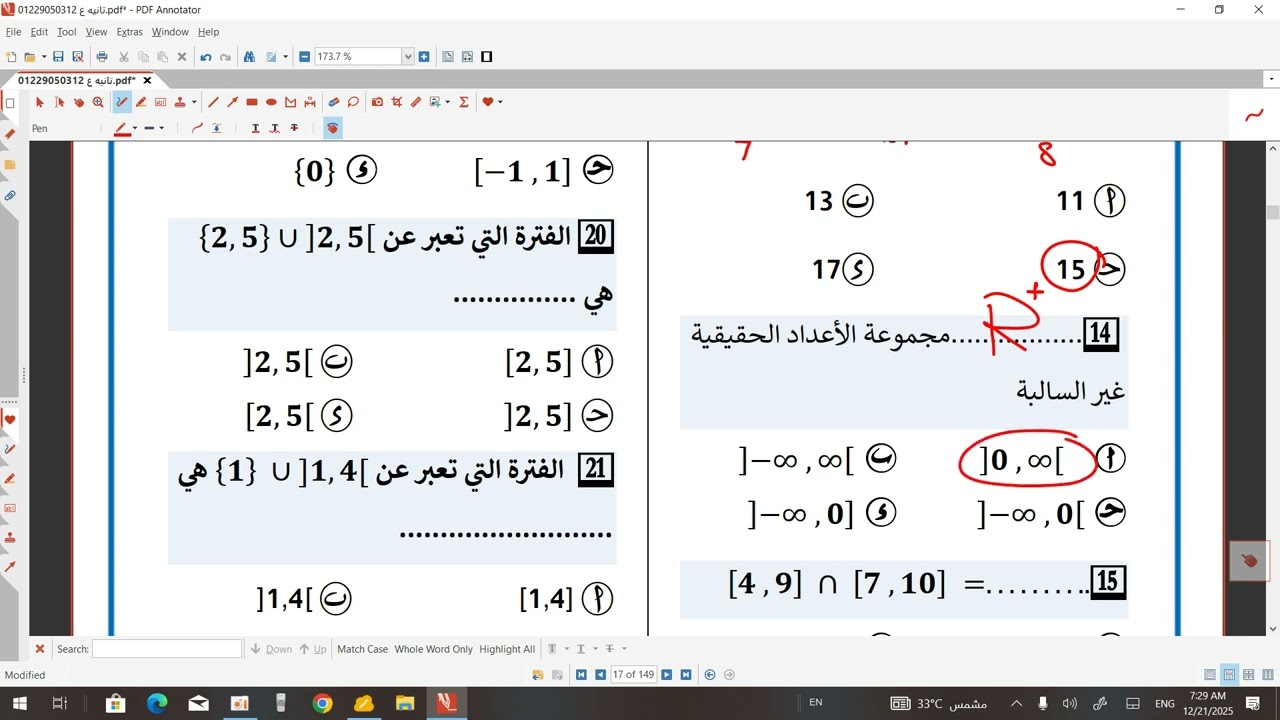Viewport: 1280px width, 720px height.
Task: Select the Pen tool in annotation toolbar
Action: [122, 102]
